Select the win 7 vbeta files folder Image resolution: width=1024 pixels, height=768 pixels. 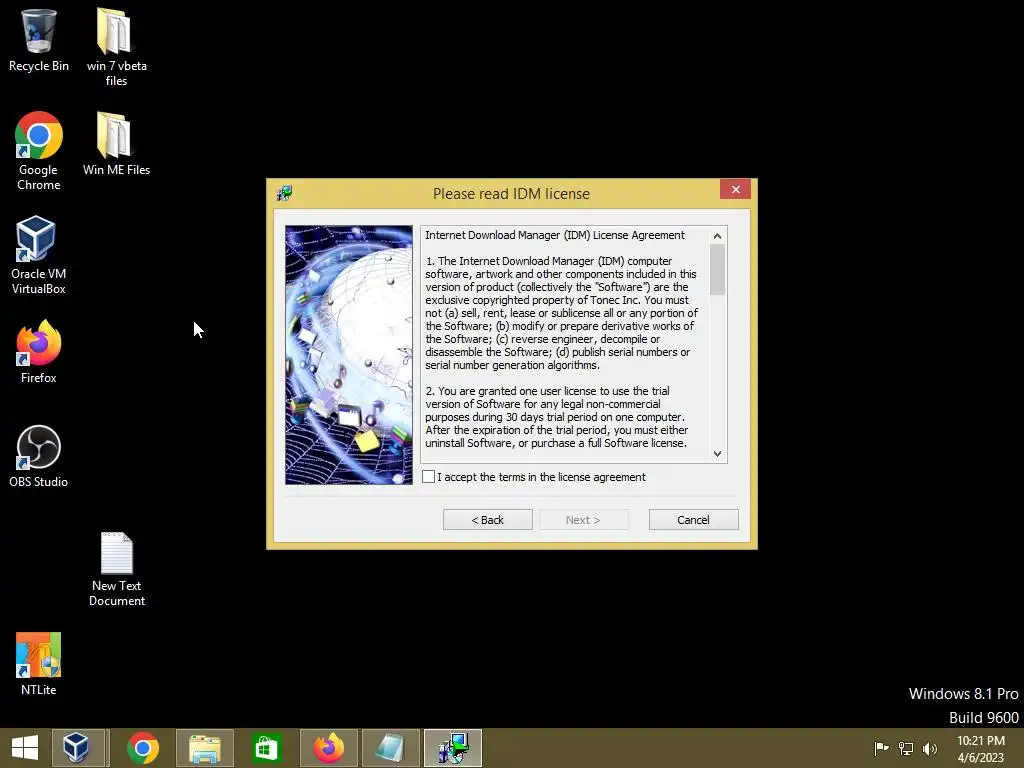(x=116, y=48)
